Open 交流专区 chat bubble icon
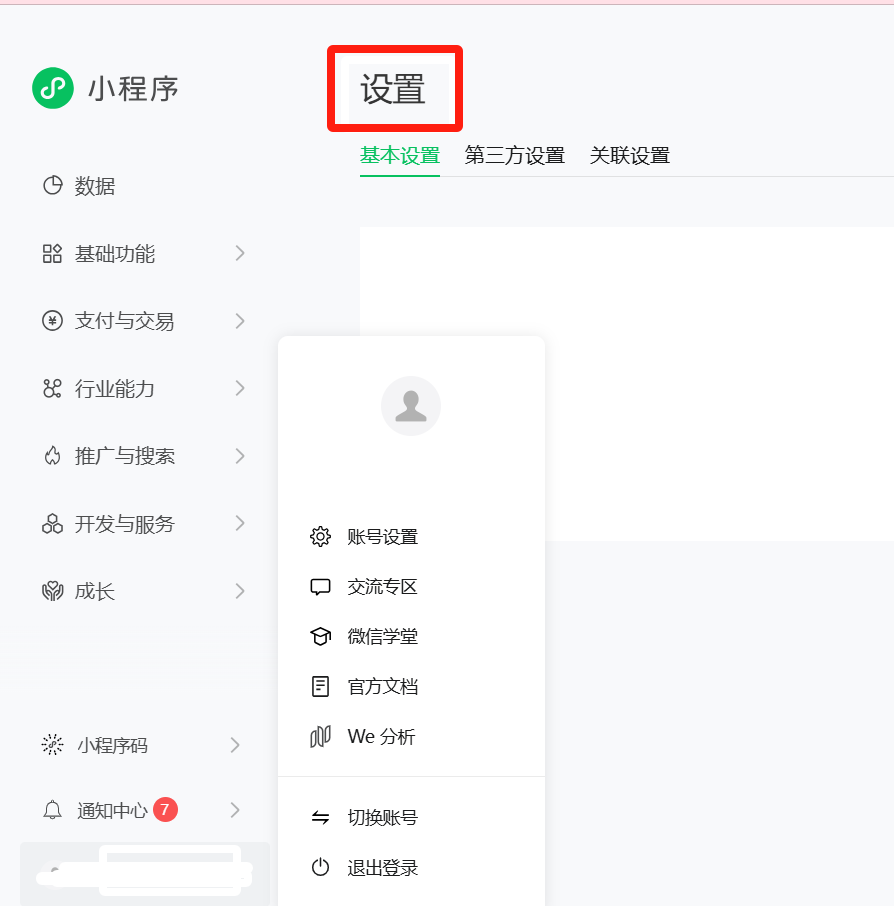894x906 pixels. pyautogui.click(x=320, y=587)
